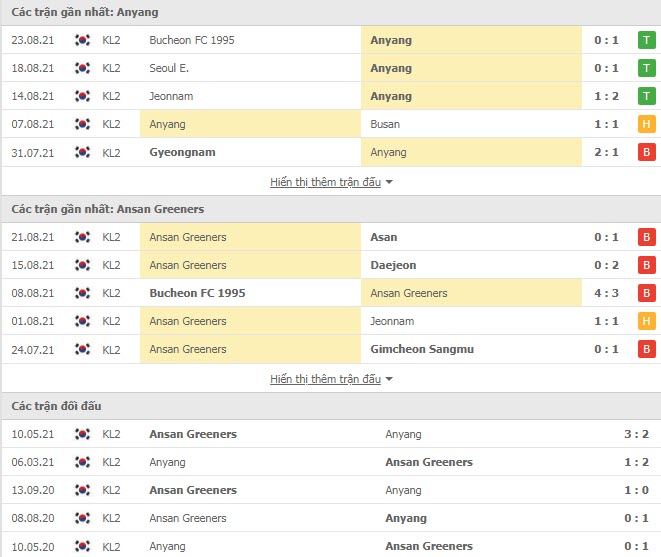Click the orange H badge for Anyang vs Busan
The height and width of the screenshot is (557, 661).
646,124
